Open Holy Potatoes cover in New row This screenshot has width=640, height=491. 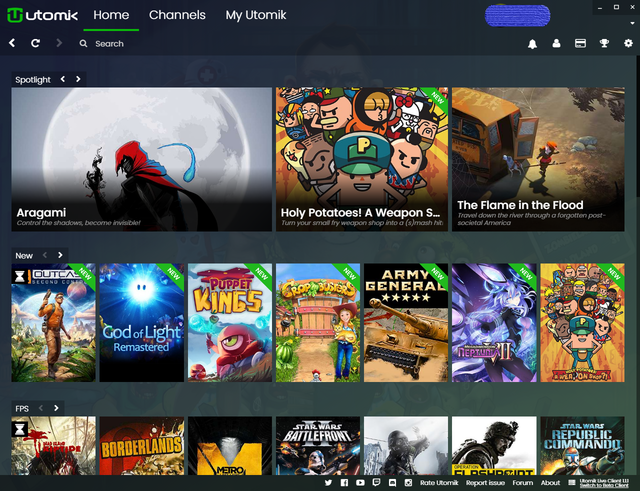coord(582,322)
